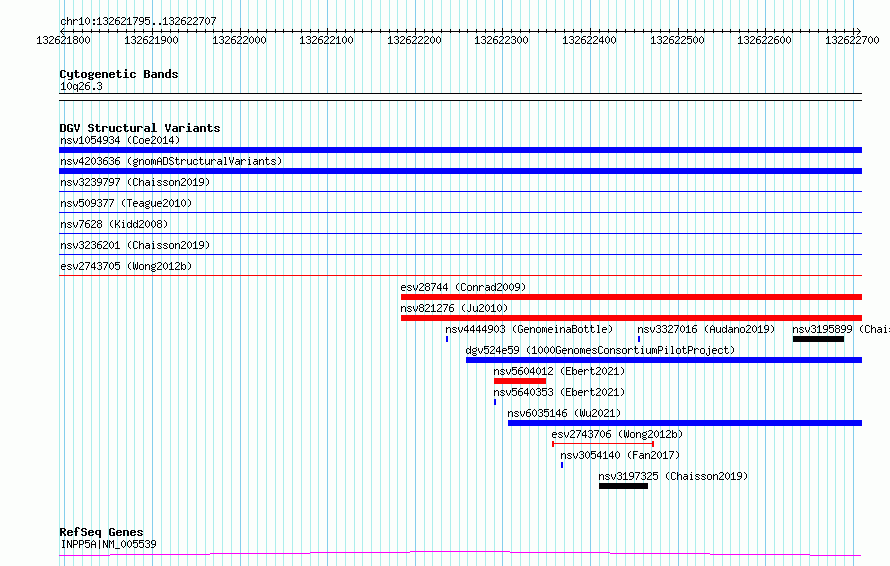Viewport: 890px width, 566px height.
Task: Click thick blue bar under nsv1054934
Action: click(460, 150)
